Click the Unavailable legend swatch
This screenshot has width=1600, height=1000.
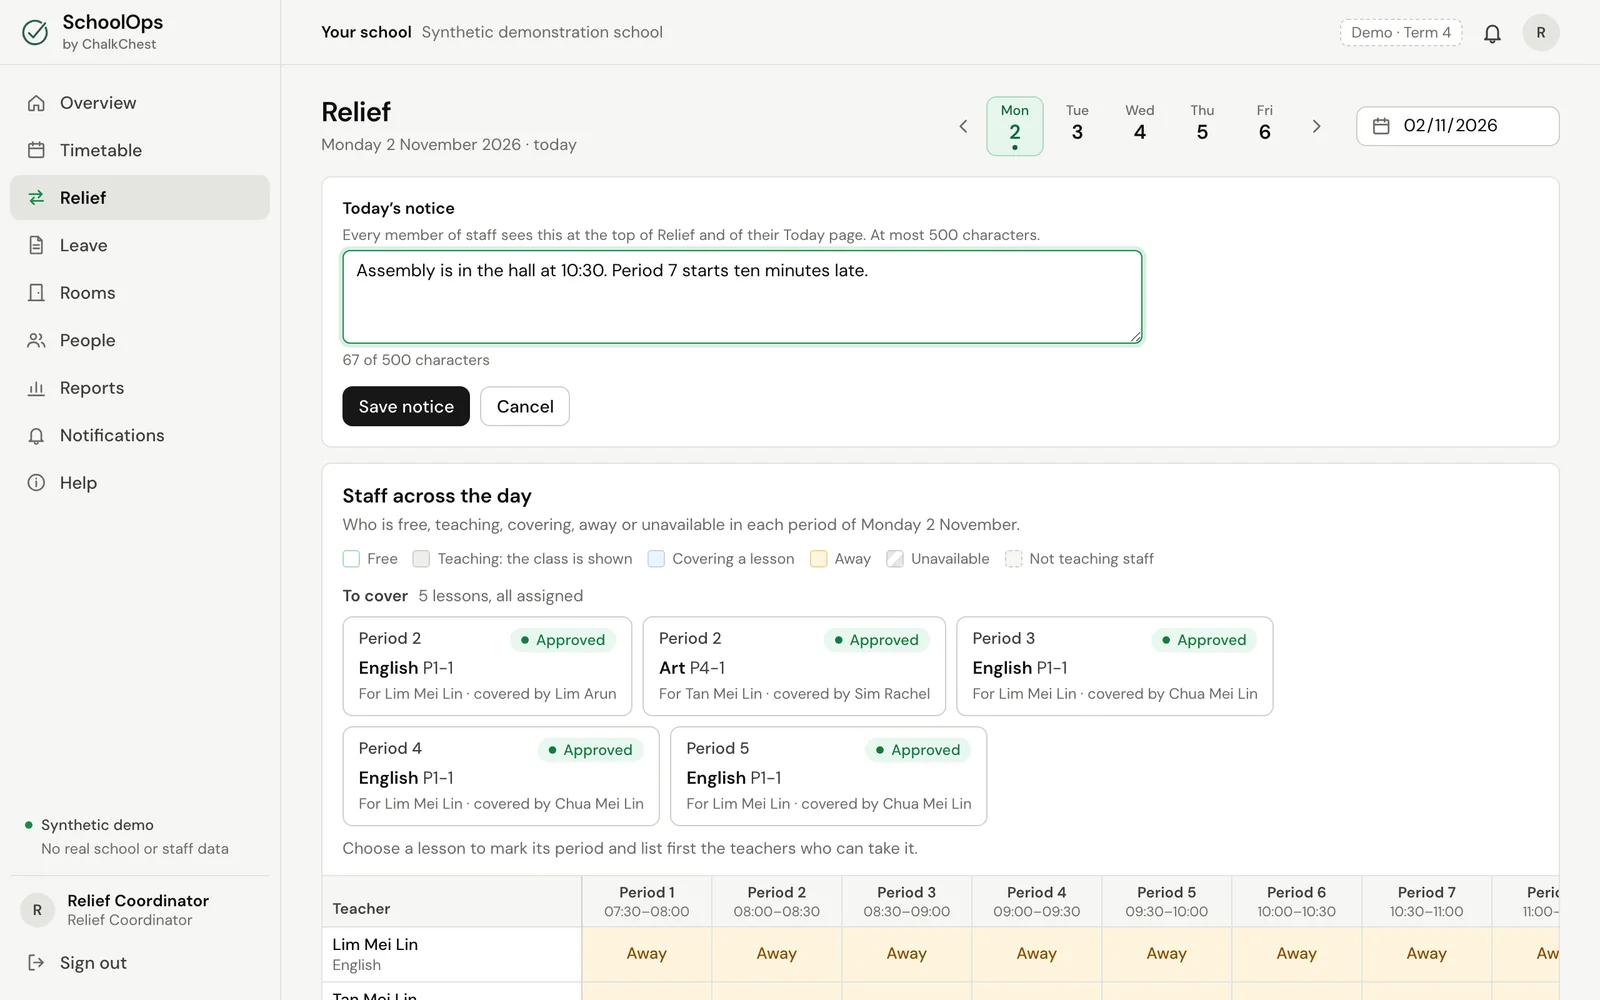(x=895, y=559)
